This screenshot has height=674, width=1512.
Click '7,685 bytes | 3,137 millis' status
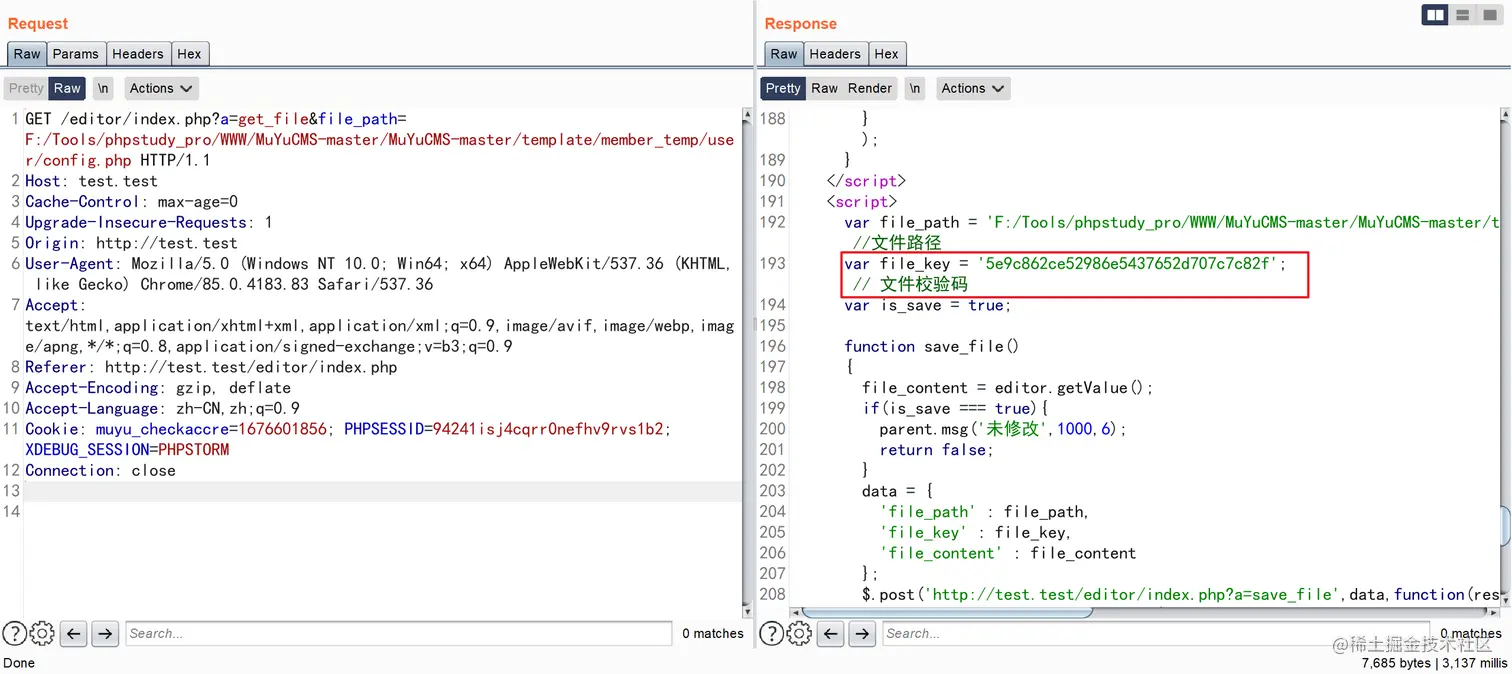[x=1434, y=663]
